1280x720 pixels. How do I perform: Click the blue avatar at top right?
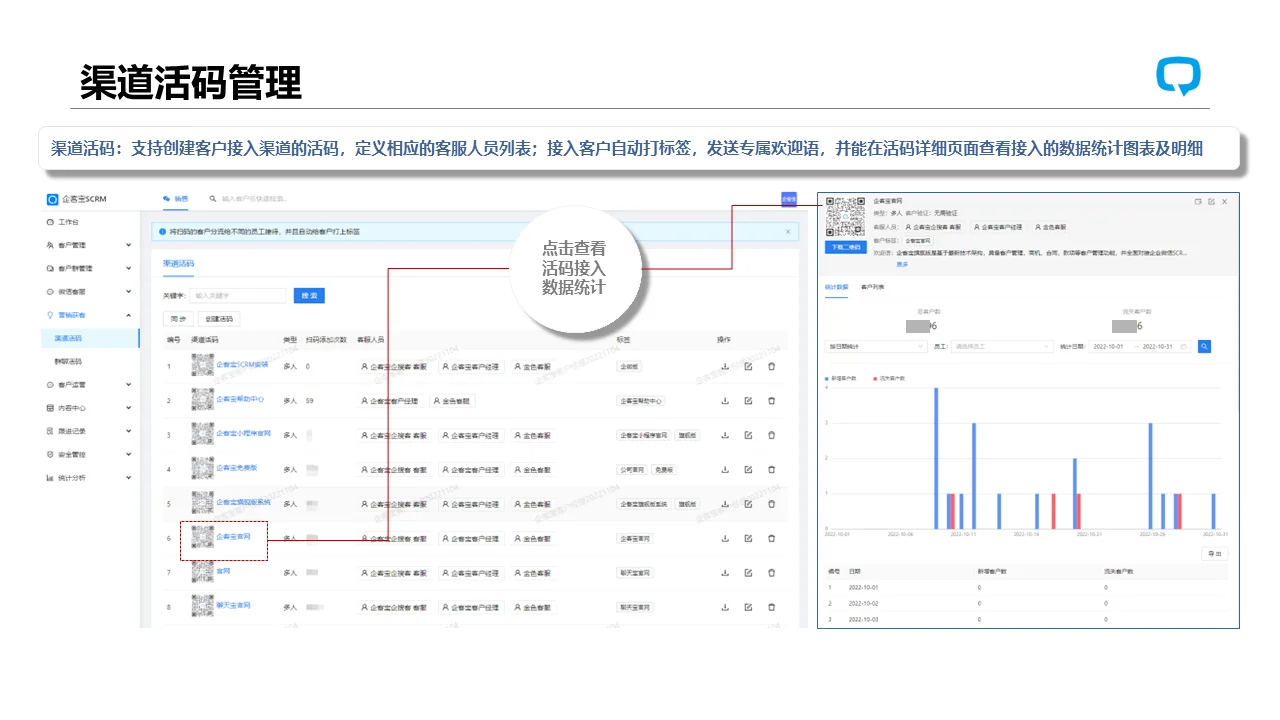789,199
